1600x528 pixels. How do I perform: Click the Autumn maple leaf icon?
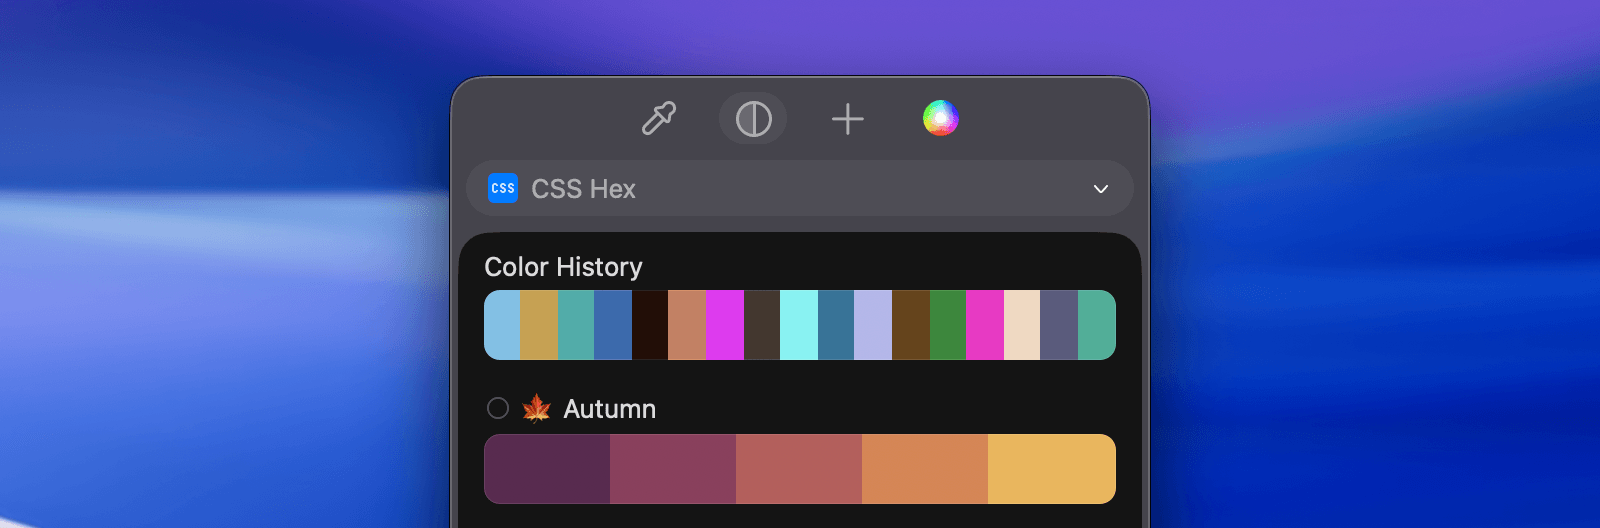[537, 408]
